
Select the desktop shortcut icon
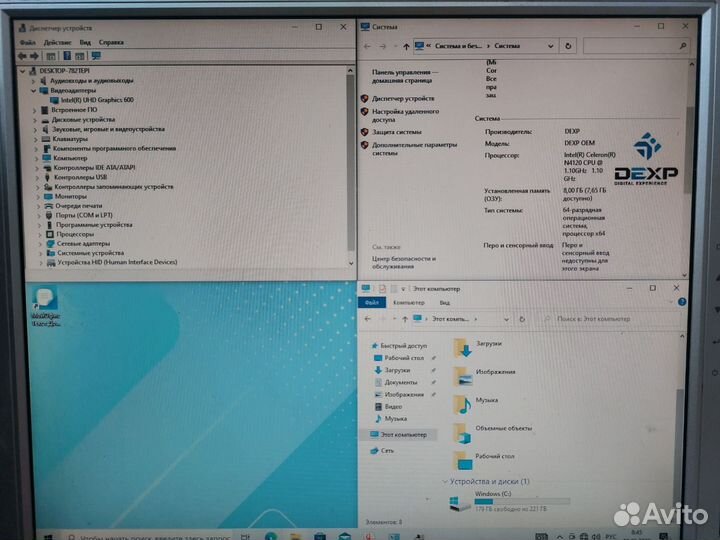coord(46,305)
